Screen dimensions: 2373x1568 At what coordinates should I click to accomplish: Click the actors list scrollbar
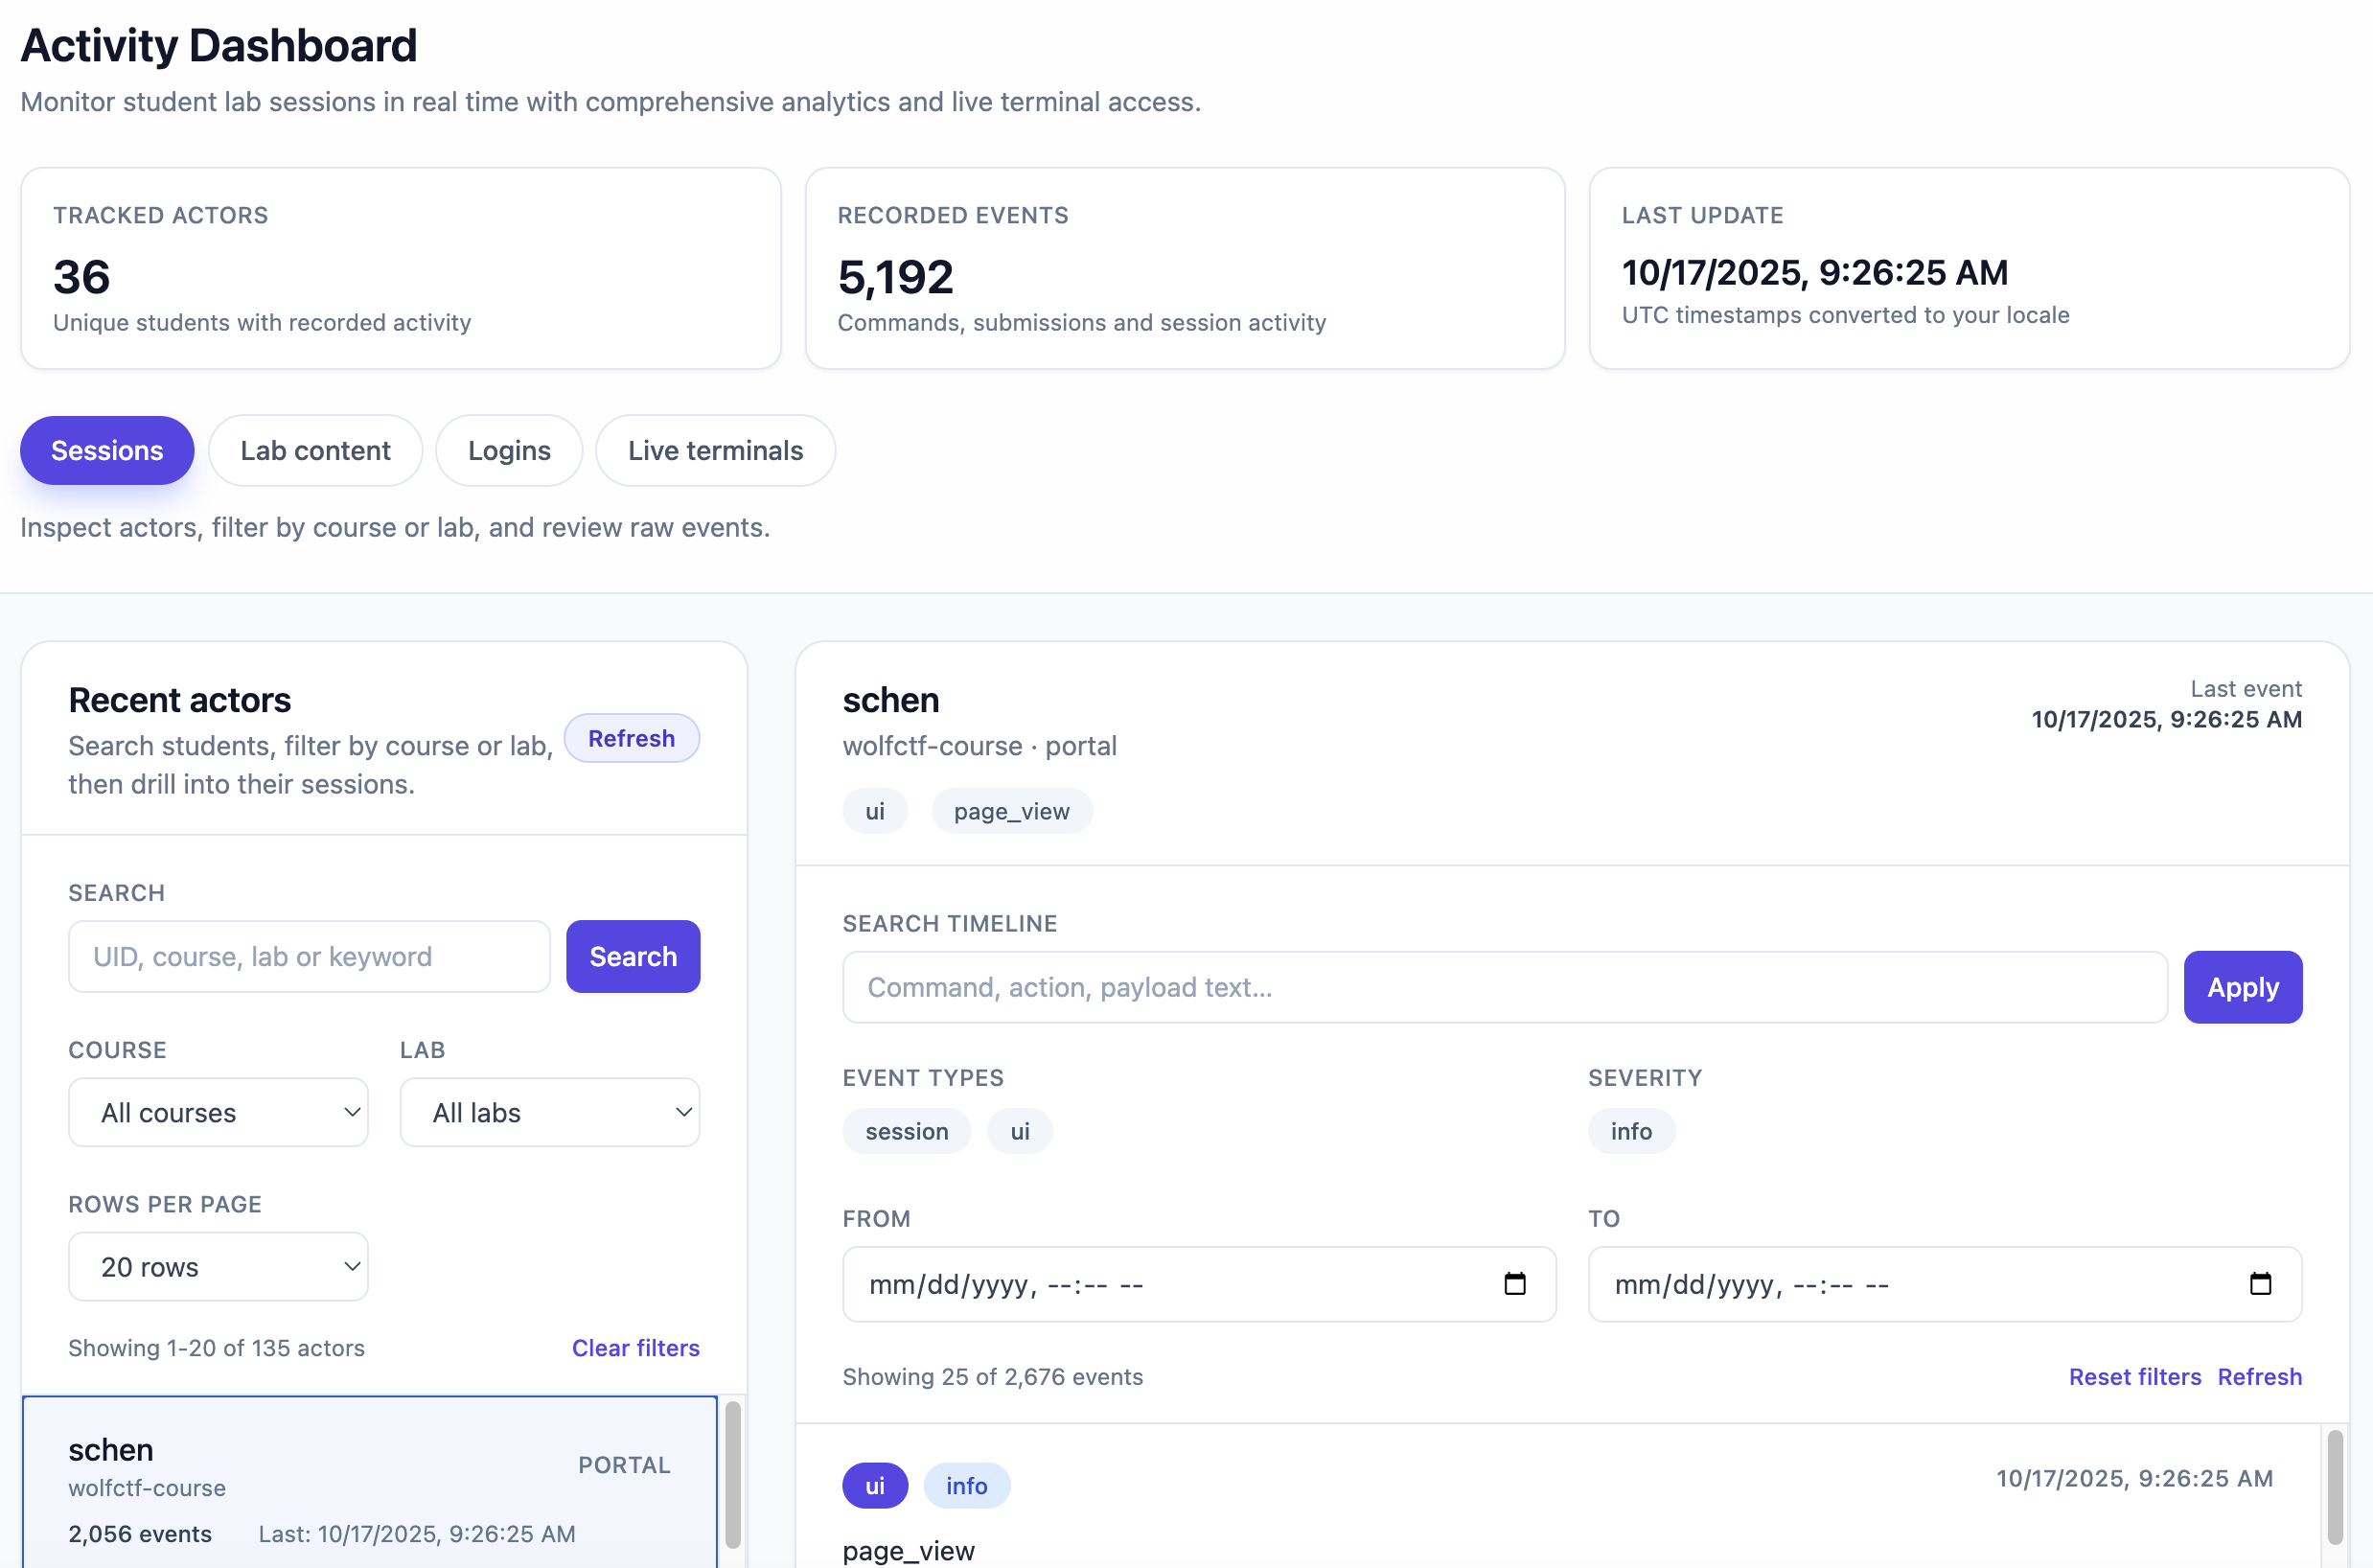733,1475
